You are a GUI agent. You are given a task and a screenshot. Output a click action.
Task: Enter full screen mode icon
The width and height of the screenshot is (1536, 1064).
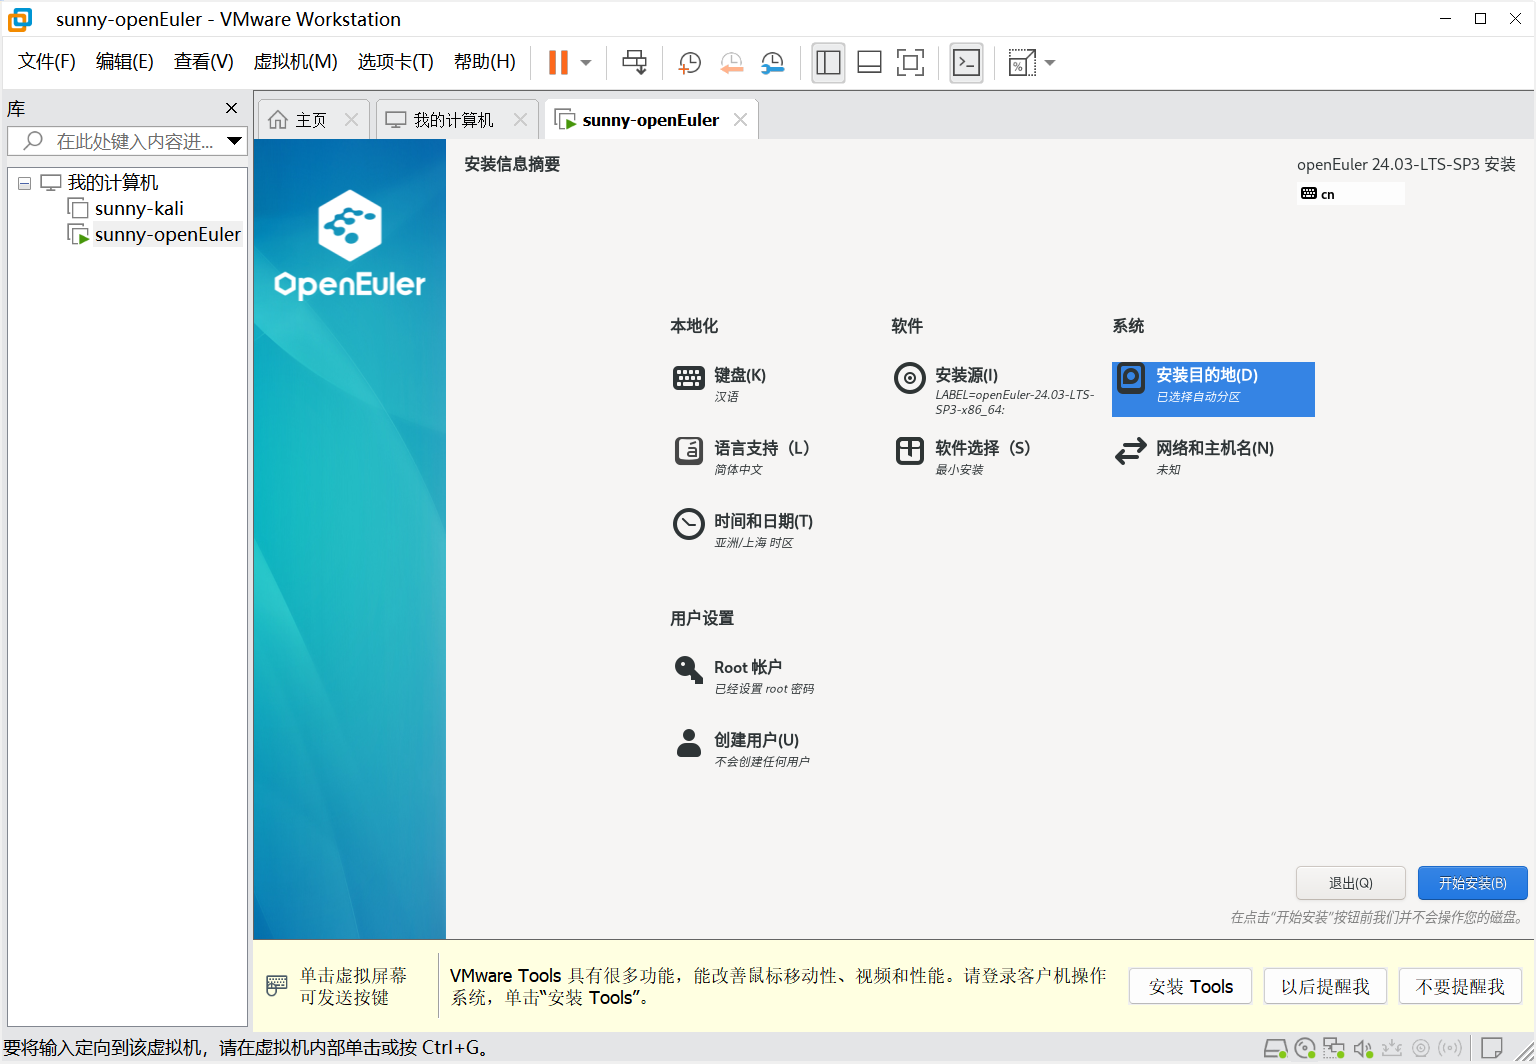[910, 62]
